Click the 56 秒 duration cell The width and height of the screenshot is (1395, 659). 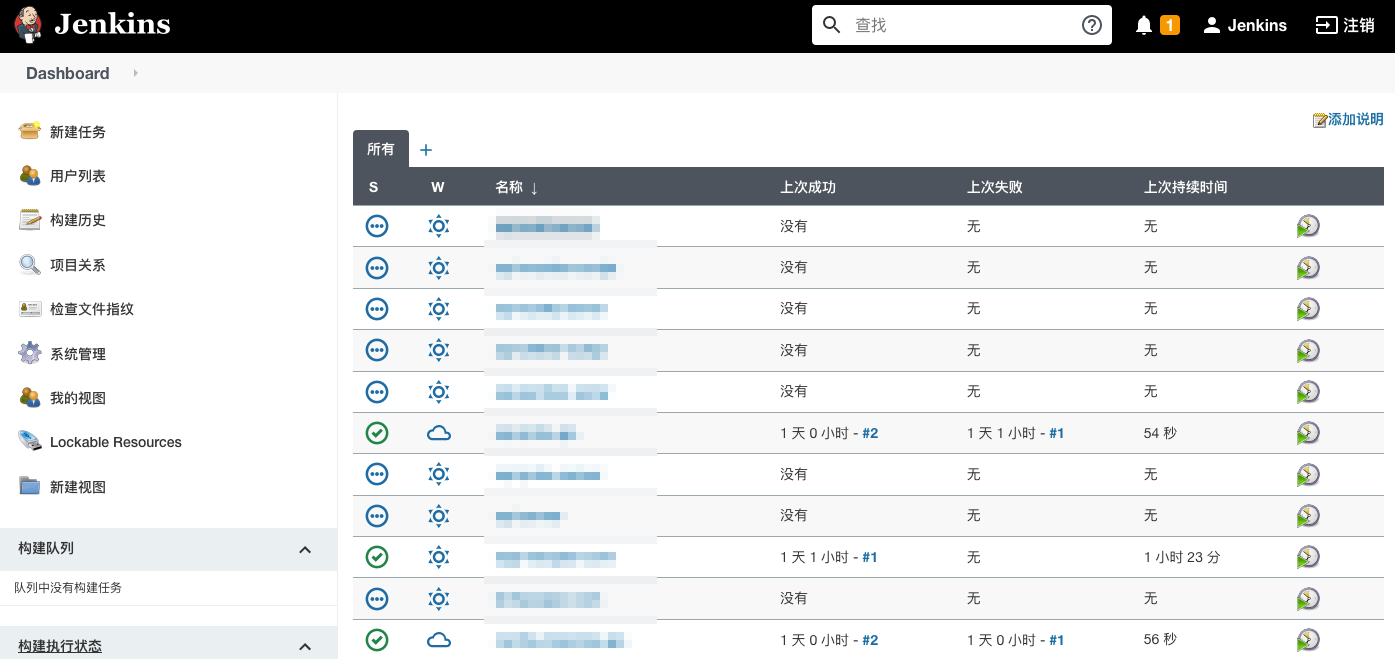point(1160,640)
